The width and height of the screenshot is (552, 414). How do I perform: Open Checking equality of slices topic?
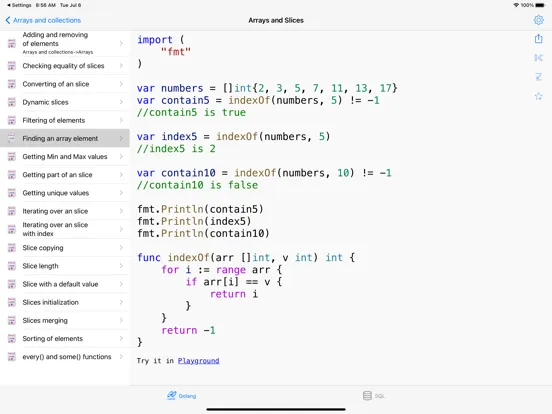click(x=65, y=66)
